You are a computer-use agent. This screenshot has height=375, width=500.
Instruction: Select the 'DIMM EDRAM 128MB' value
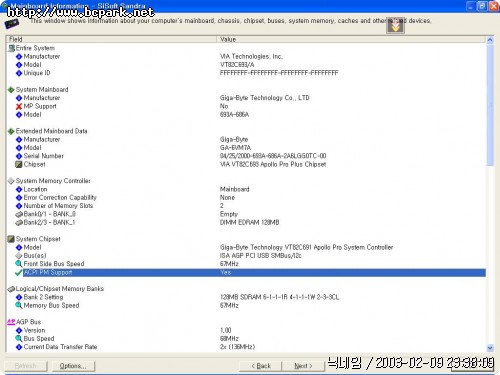click(249, 223)
